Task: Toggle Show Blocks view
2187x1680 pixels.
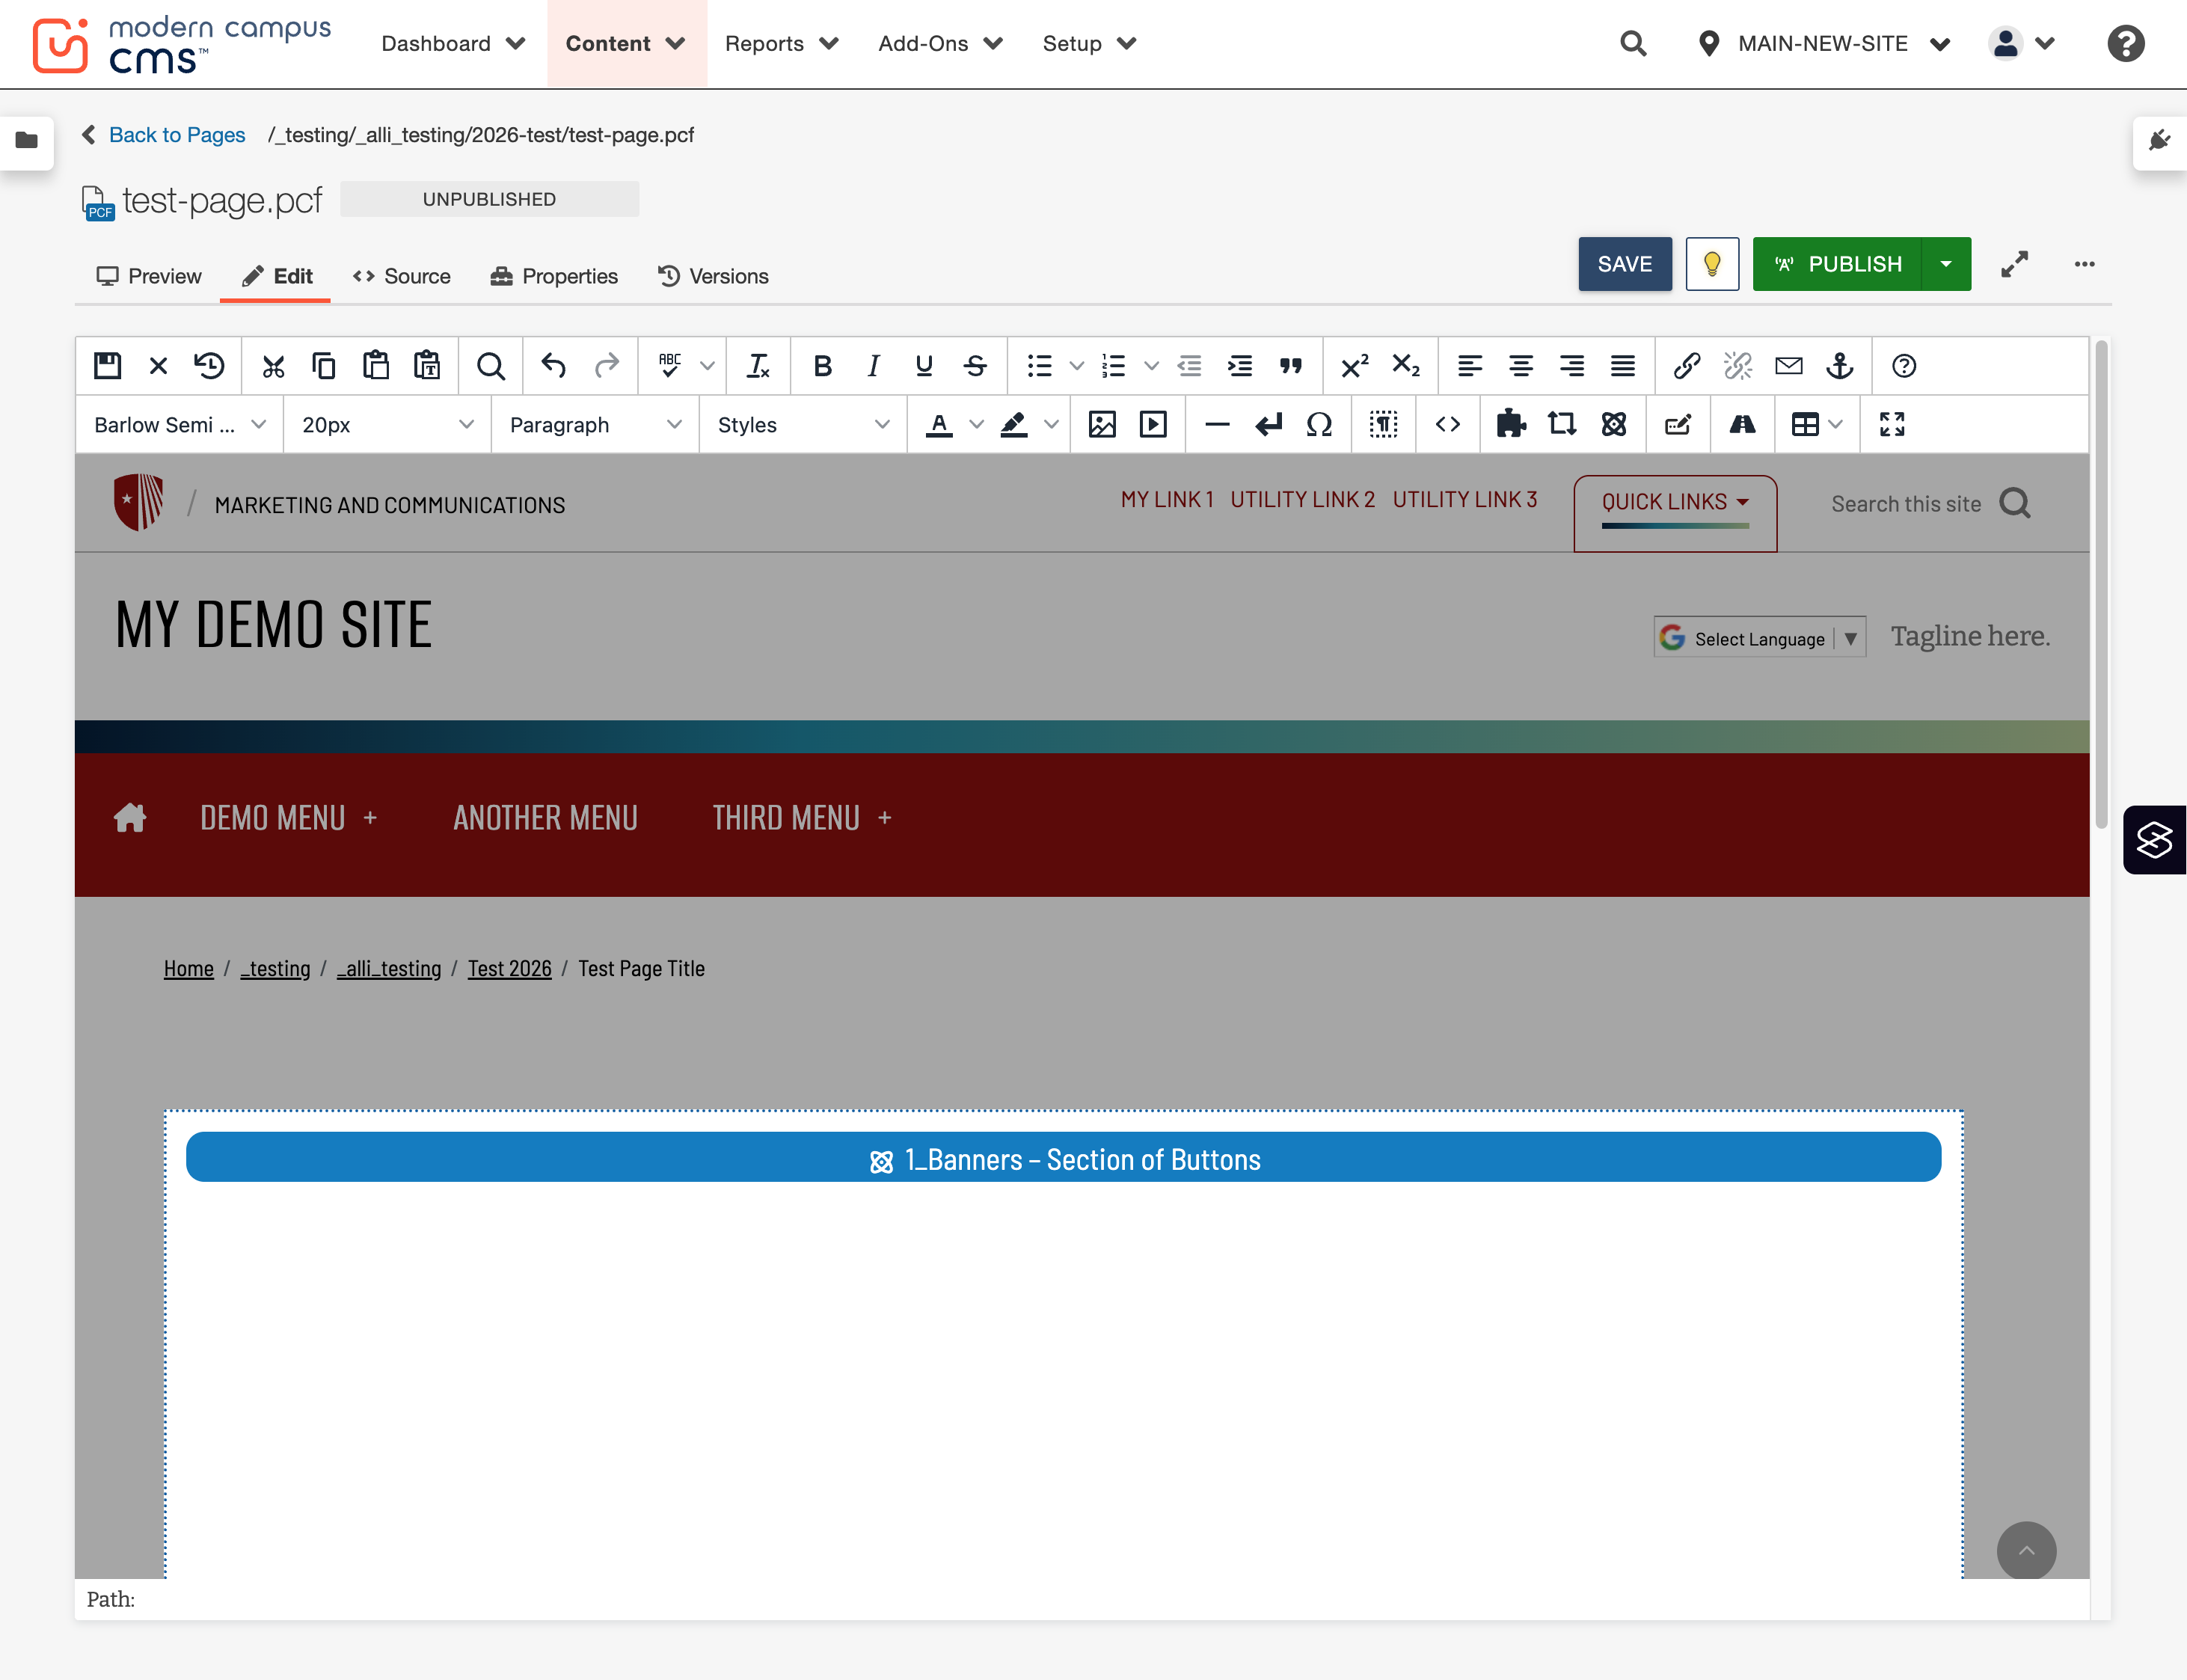Action: (x=1383, y=424)
